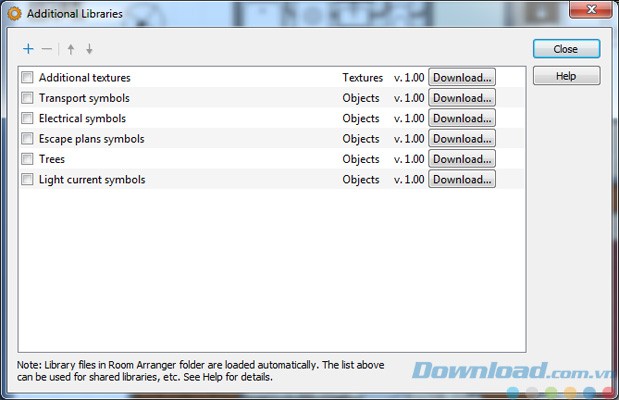Screen dimensions: 619x400
Task: Download the Electrical symbols library
Action: 462,118
